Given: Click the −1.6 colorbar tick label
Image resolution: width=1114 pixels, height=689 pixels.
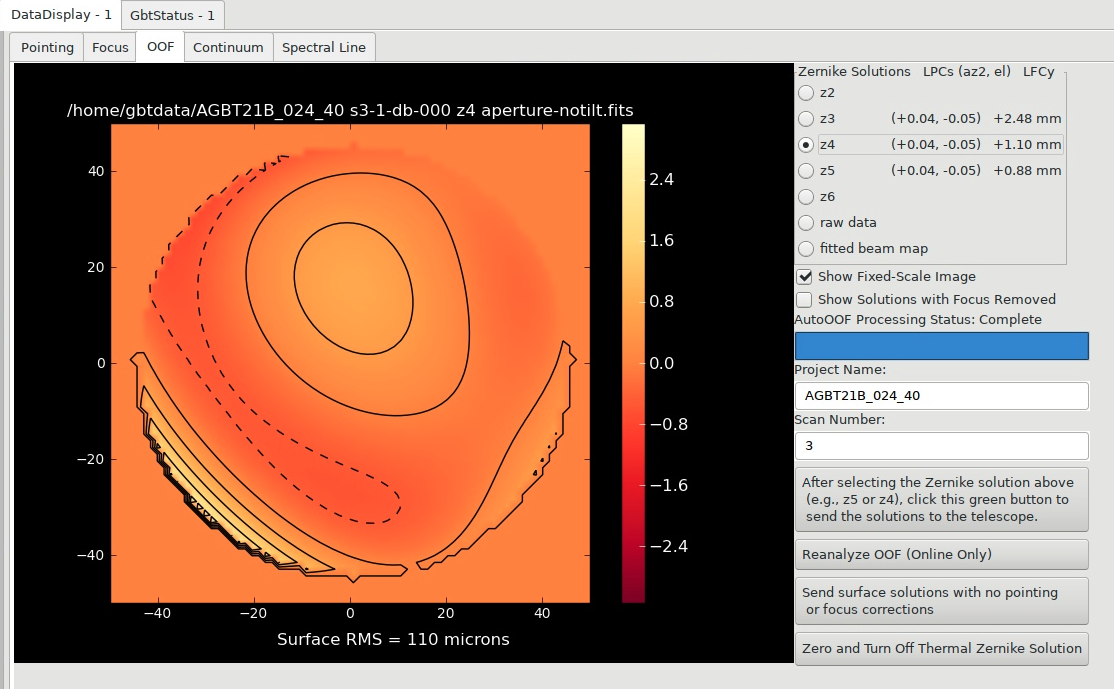Looking at the screenshot, I should (x=669, y=485).
